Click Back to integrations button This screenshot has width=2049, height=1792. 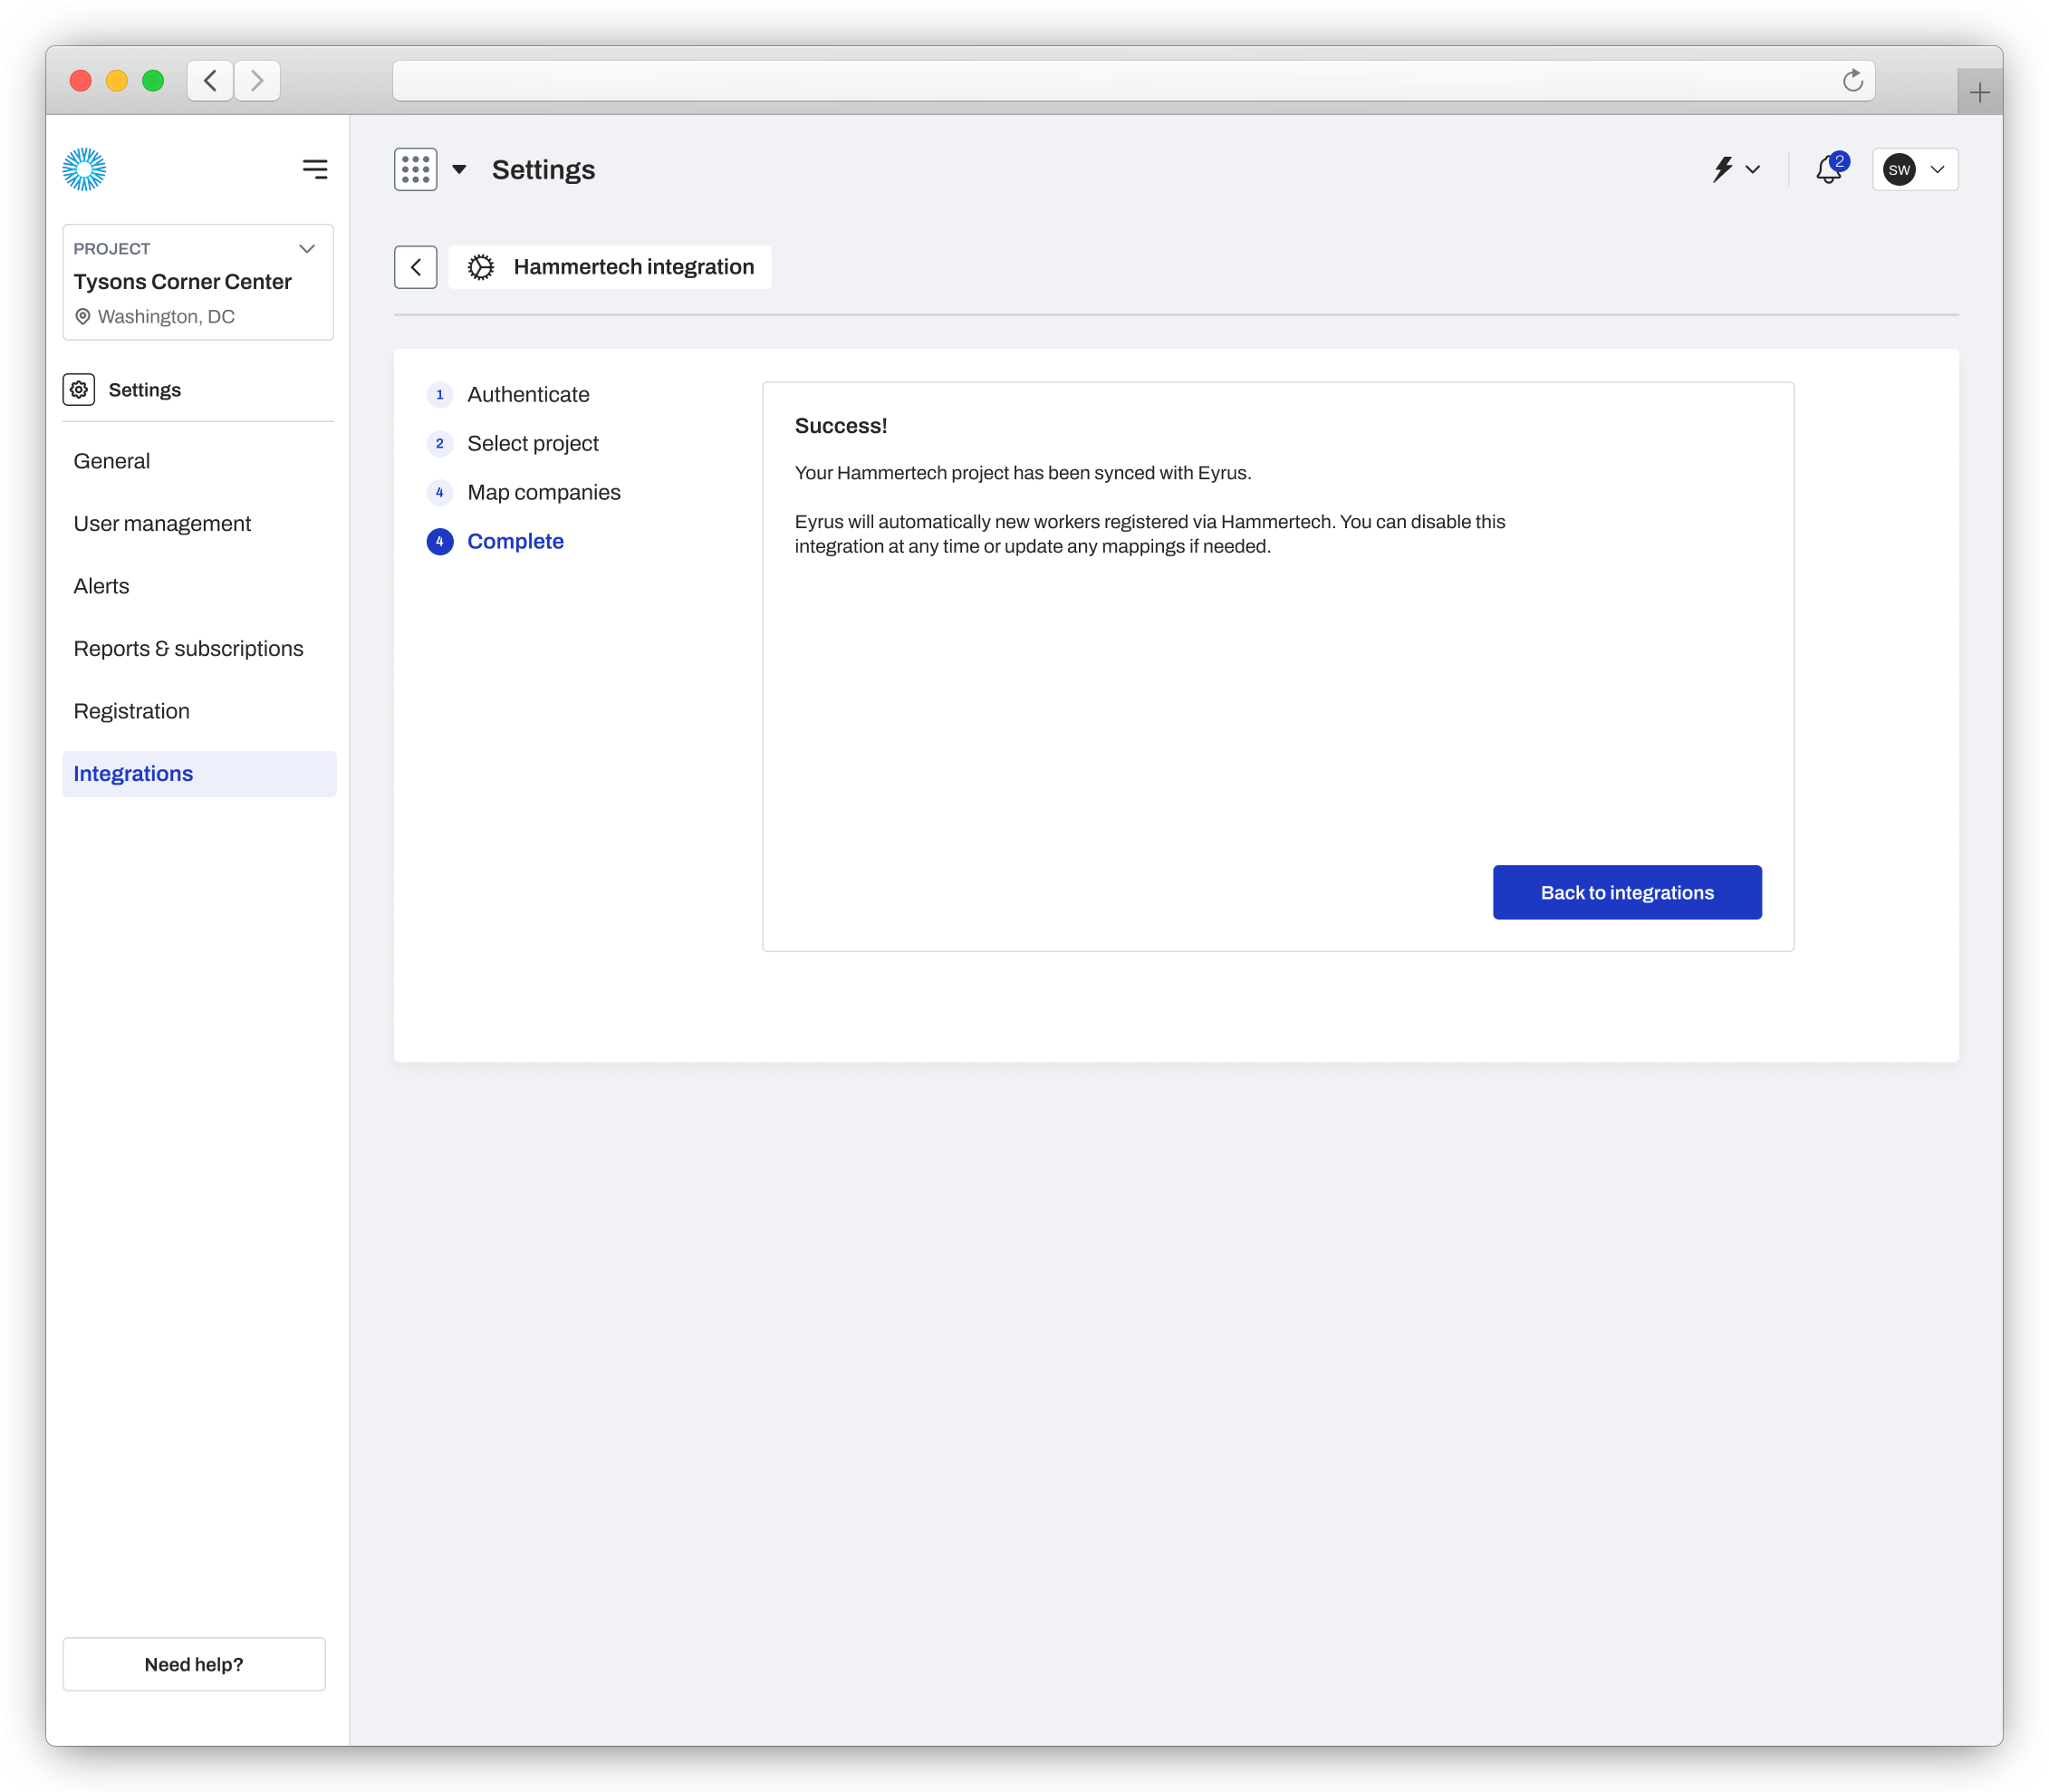coord(1627,892)
